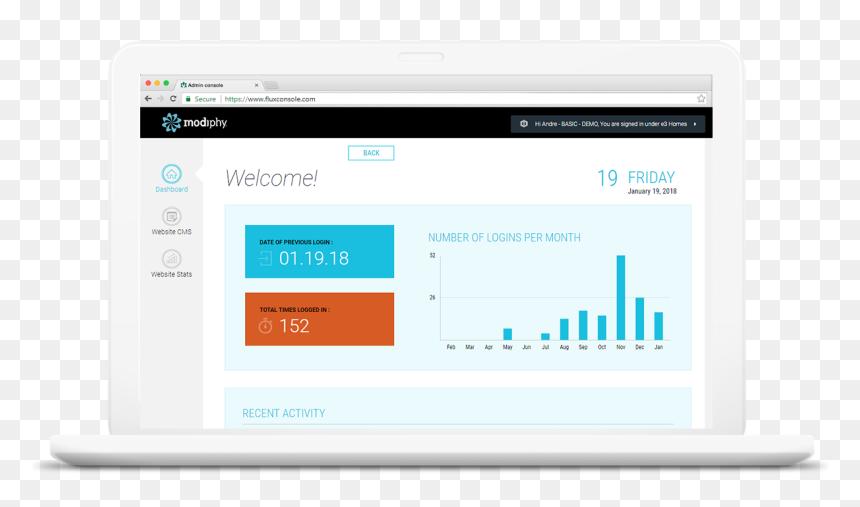Click the Website Stats label
The height and width of the screenshot is (507, 860).
172,274
